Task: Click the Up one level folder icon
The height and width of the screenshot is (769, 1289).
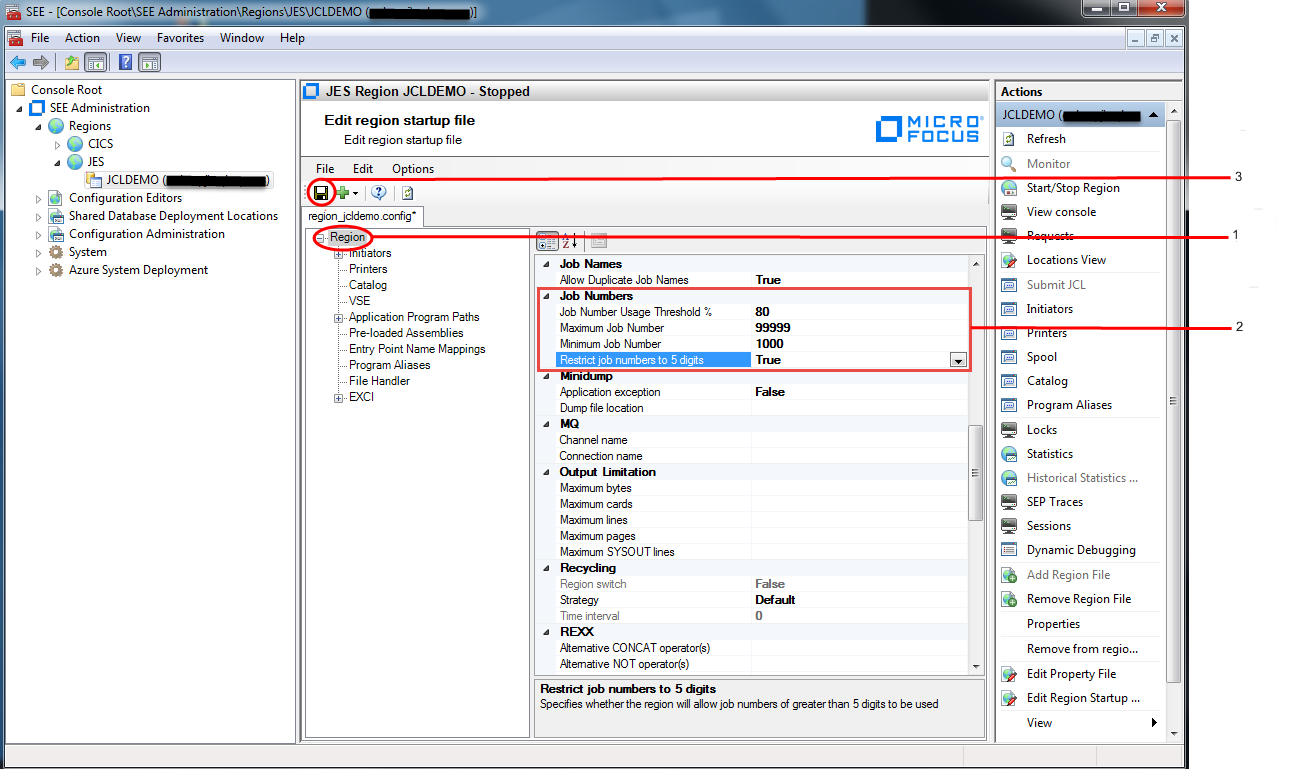Action: pyautogui.click(x=71, y=62)
